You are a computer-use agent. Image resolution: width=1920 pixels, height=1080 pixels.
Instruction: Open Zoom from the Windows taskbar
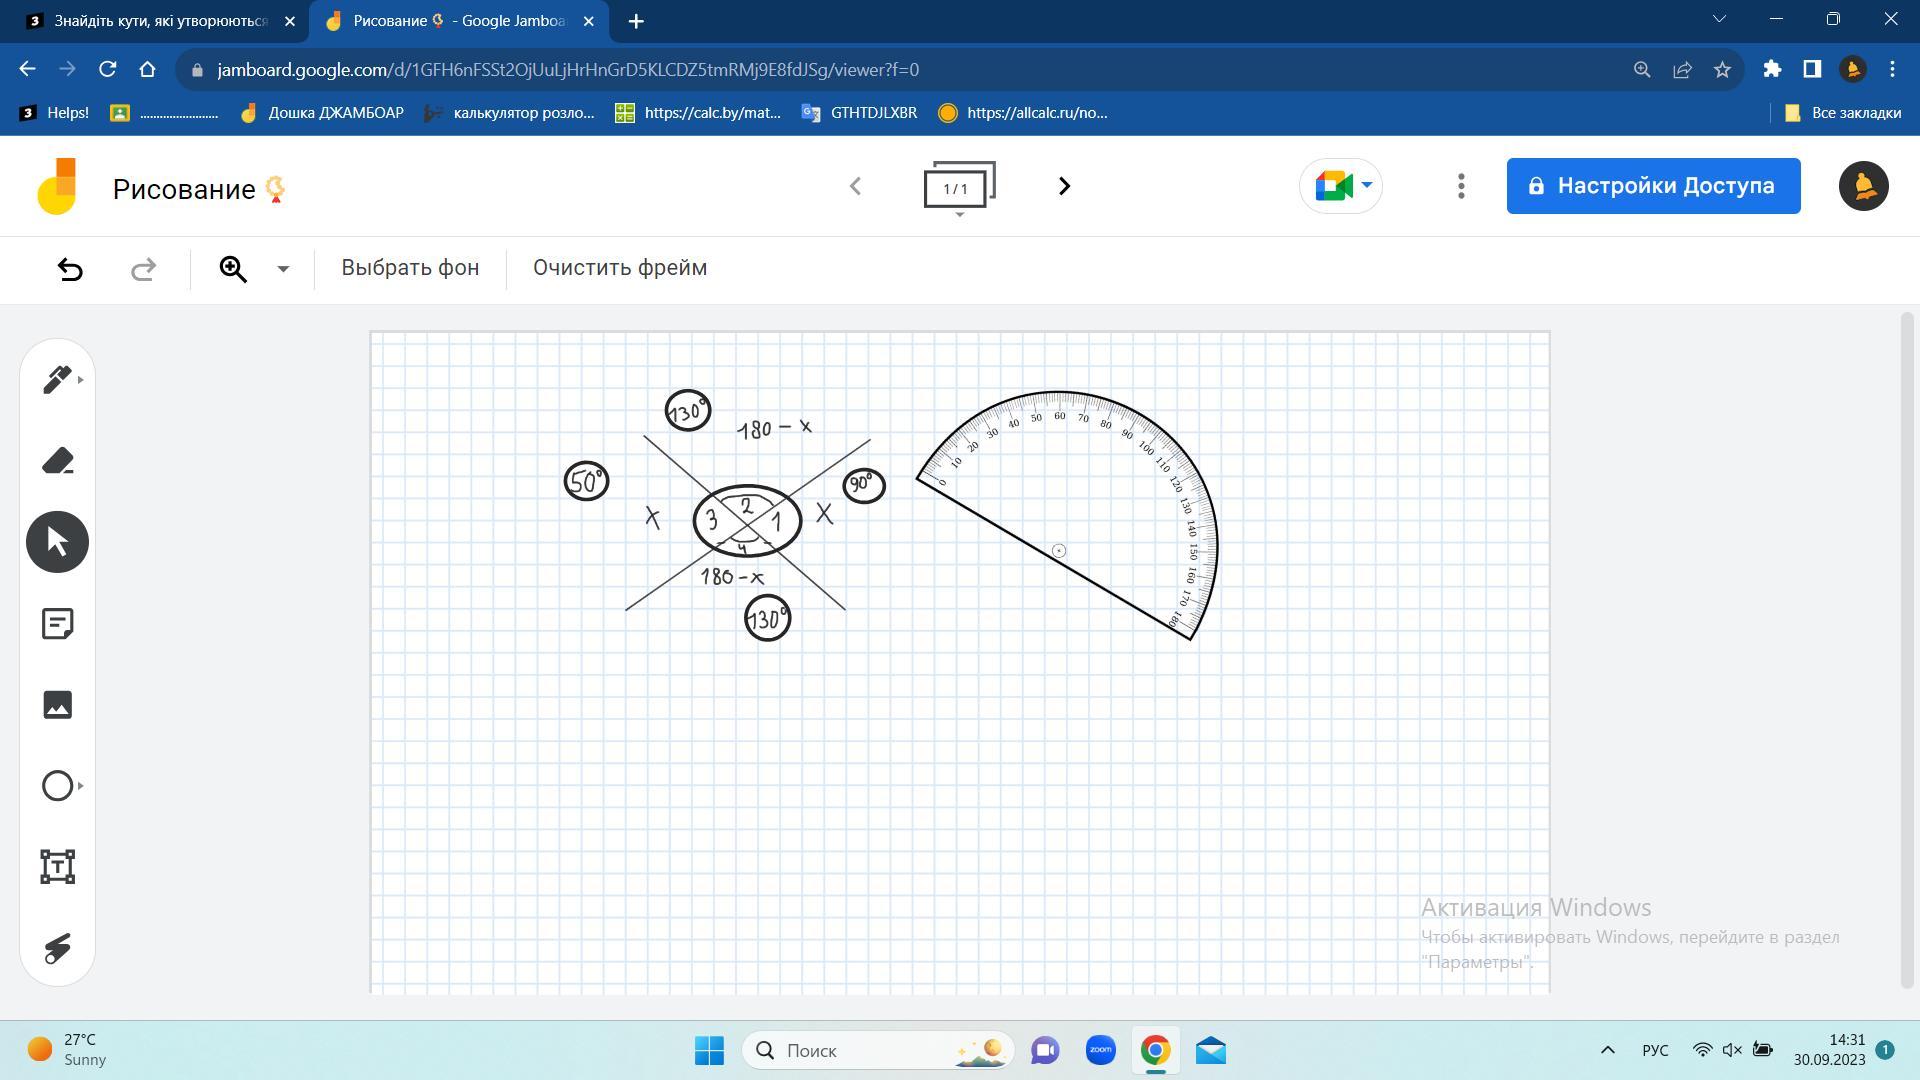(x=1100, y=1051)
